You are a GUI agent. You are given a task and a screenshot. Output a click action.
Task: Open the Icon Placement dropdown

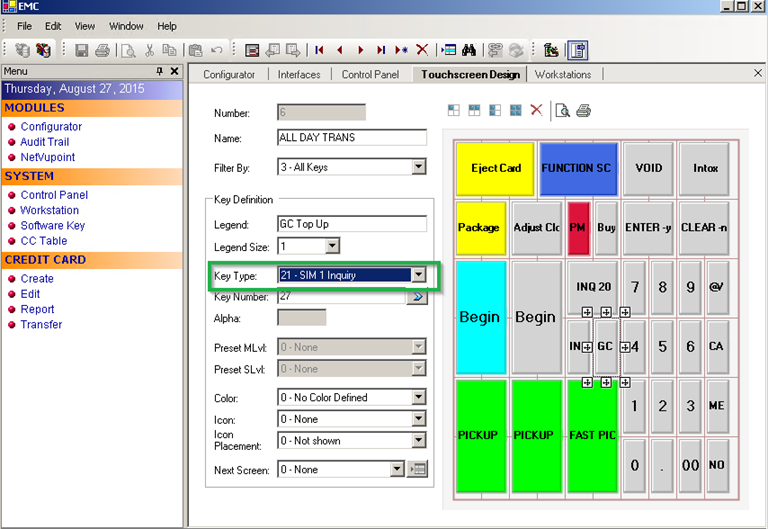tap(418, 440)
